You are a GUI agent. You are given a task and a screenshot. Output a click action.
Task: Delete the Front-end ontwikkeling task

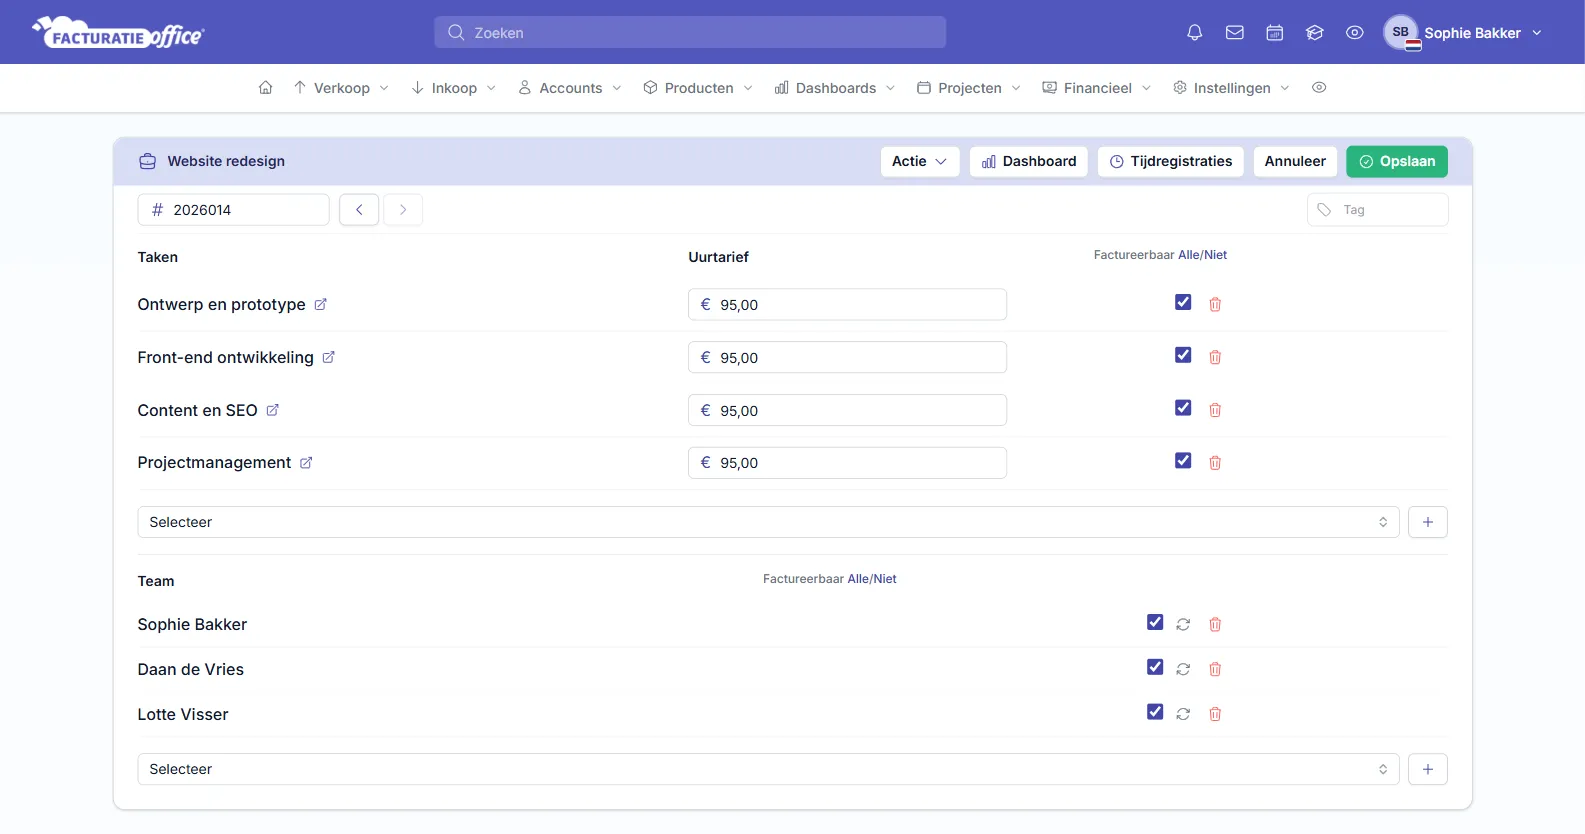(x=1215, y=357)
